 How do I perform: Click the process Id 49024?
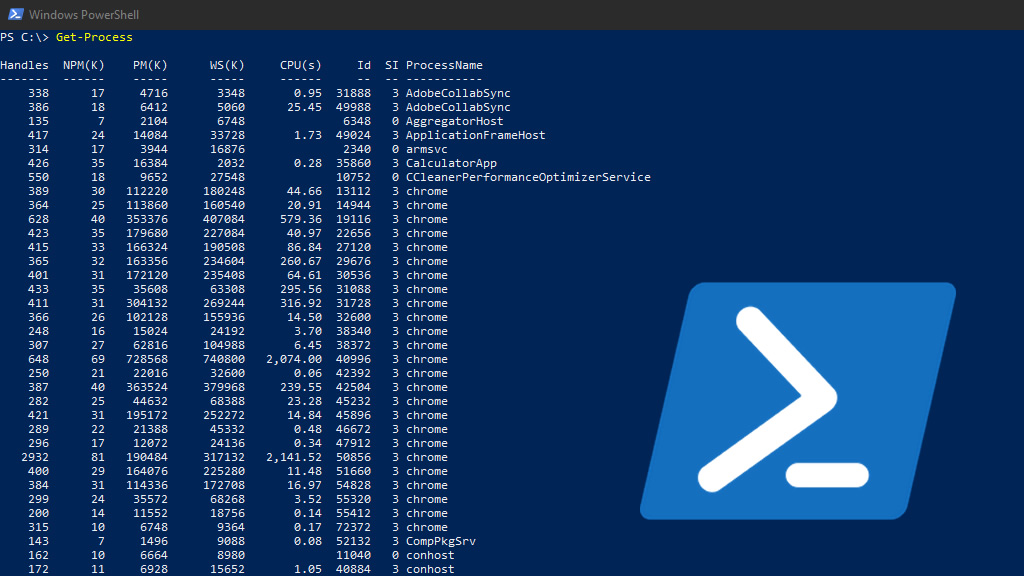pos(353,135)
